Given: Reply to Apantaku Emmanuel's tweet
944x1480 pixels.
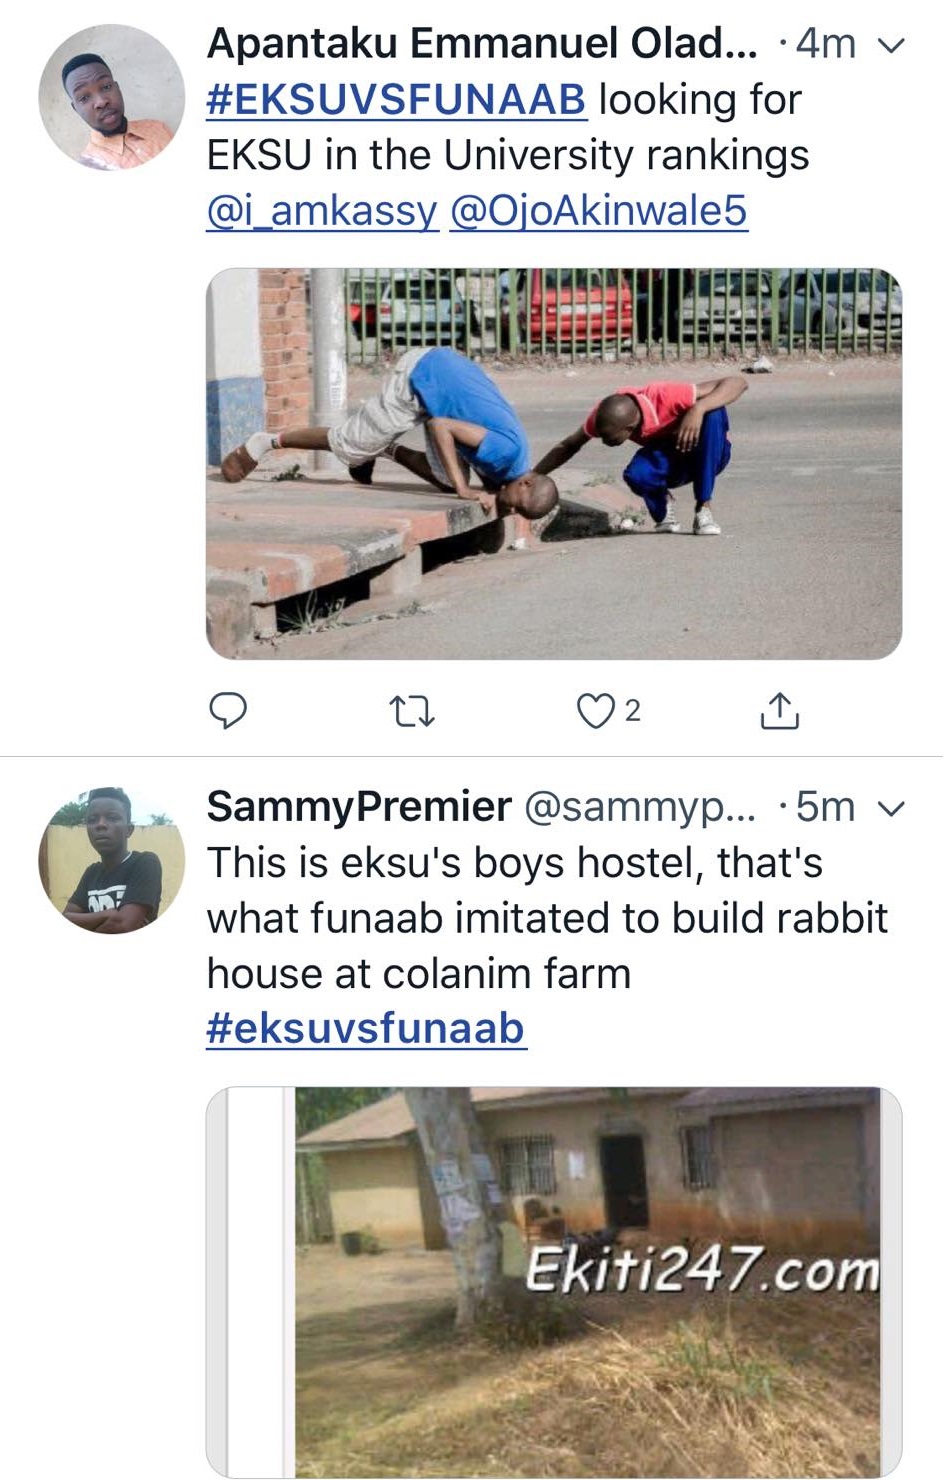Looking at the screenshot, I should pos(228,711).
